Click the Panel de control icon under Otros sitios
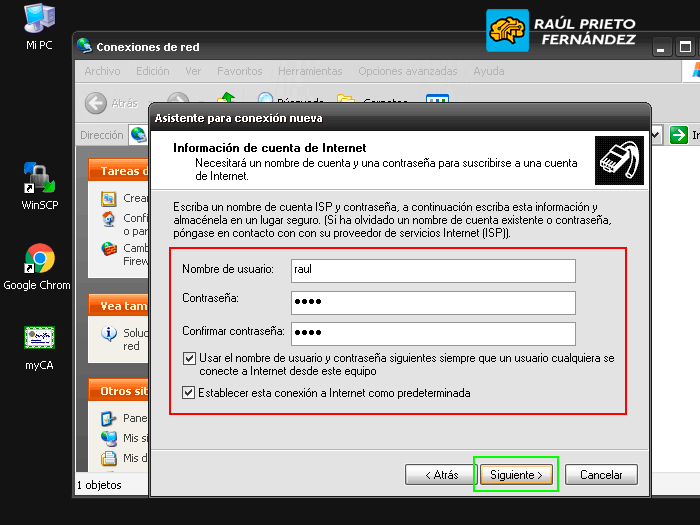The image size is (700, 525). (x=109, y=418)
